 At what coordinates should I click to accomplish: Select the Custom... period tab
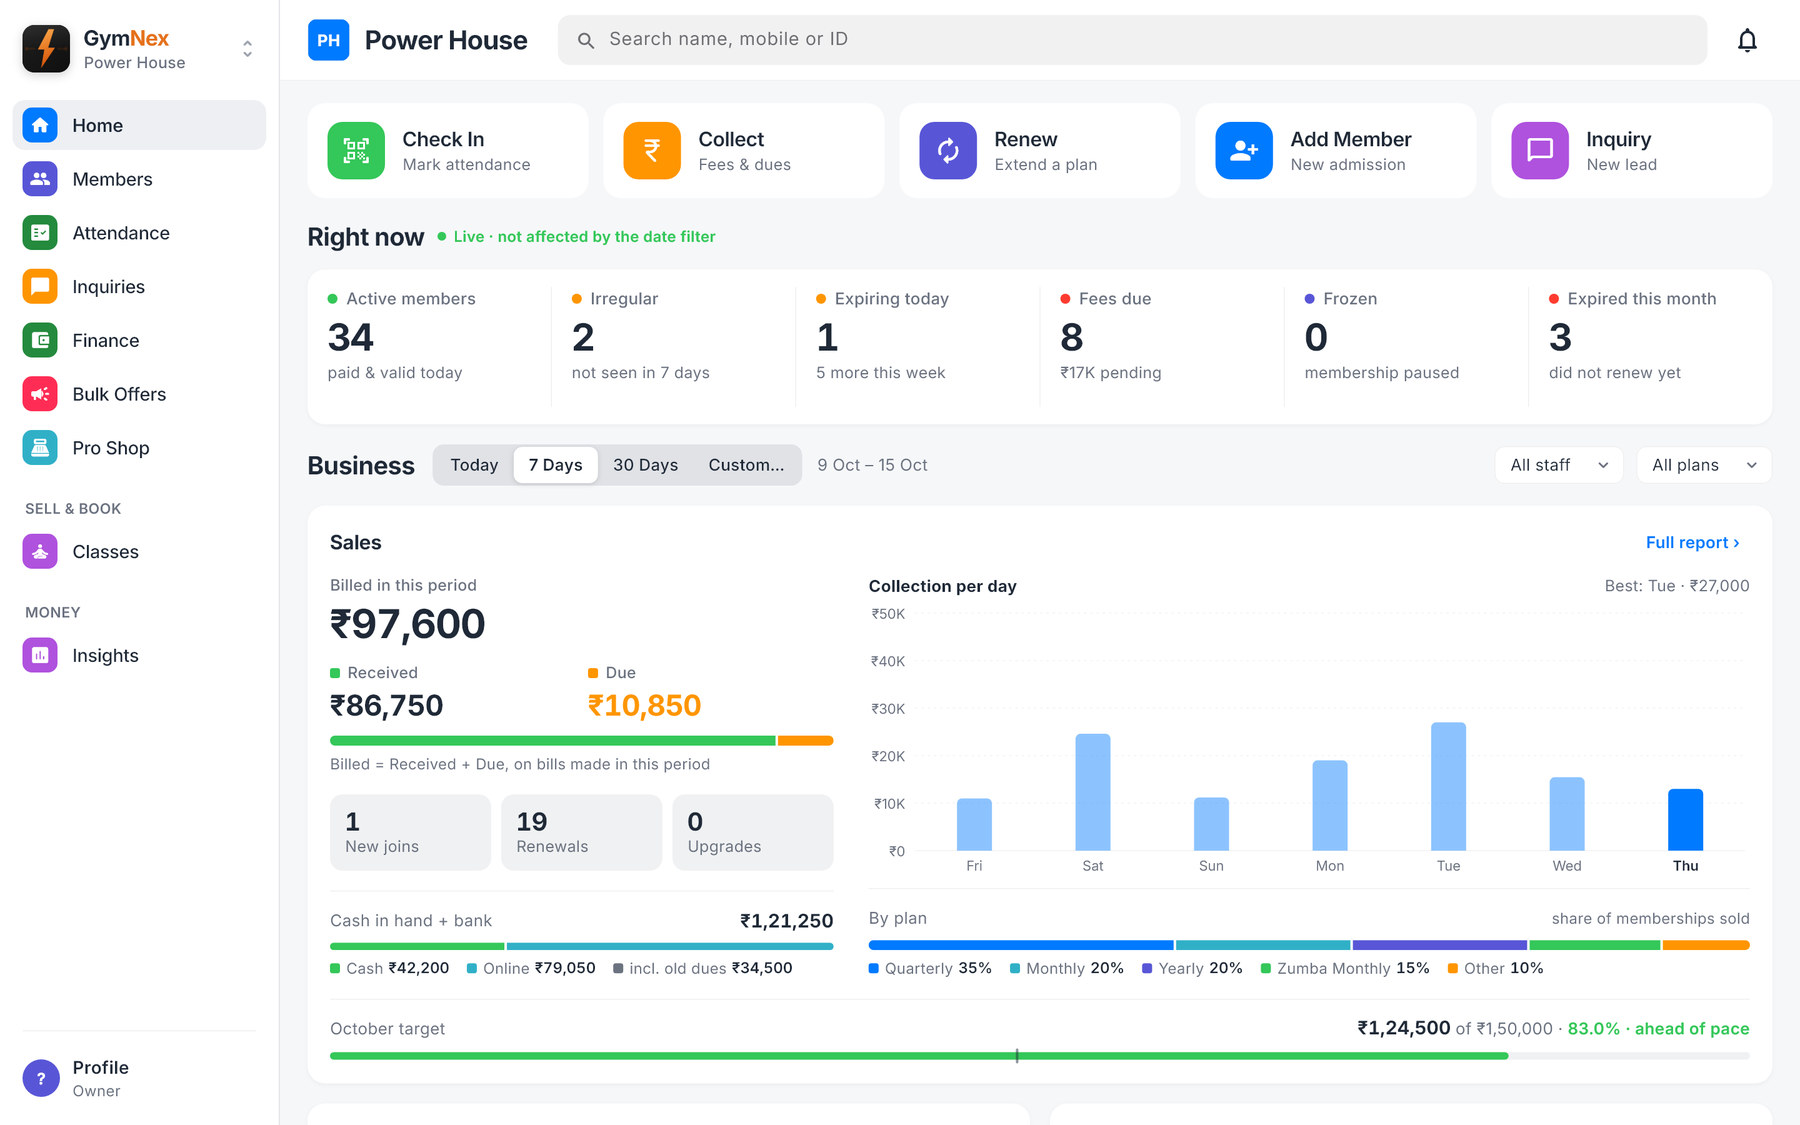[x=746, y=465]
